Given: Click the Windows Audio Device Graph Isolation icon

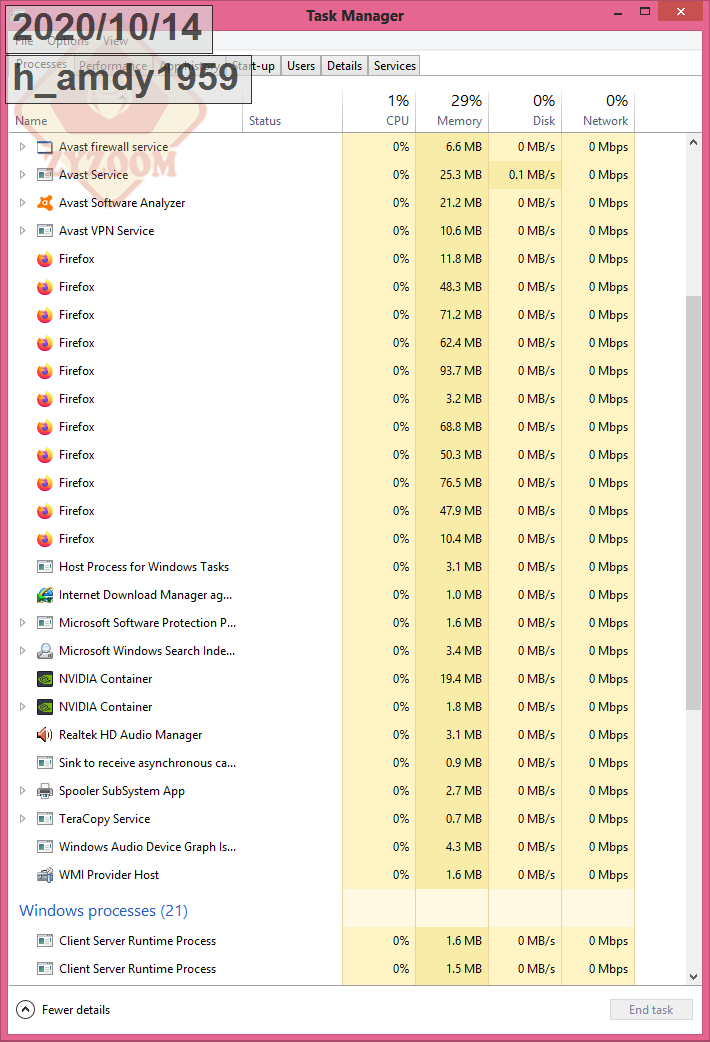Looking at the screenshot, I should click(45, 847).
